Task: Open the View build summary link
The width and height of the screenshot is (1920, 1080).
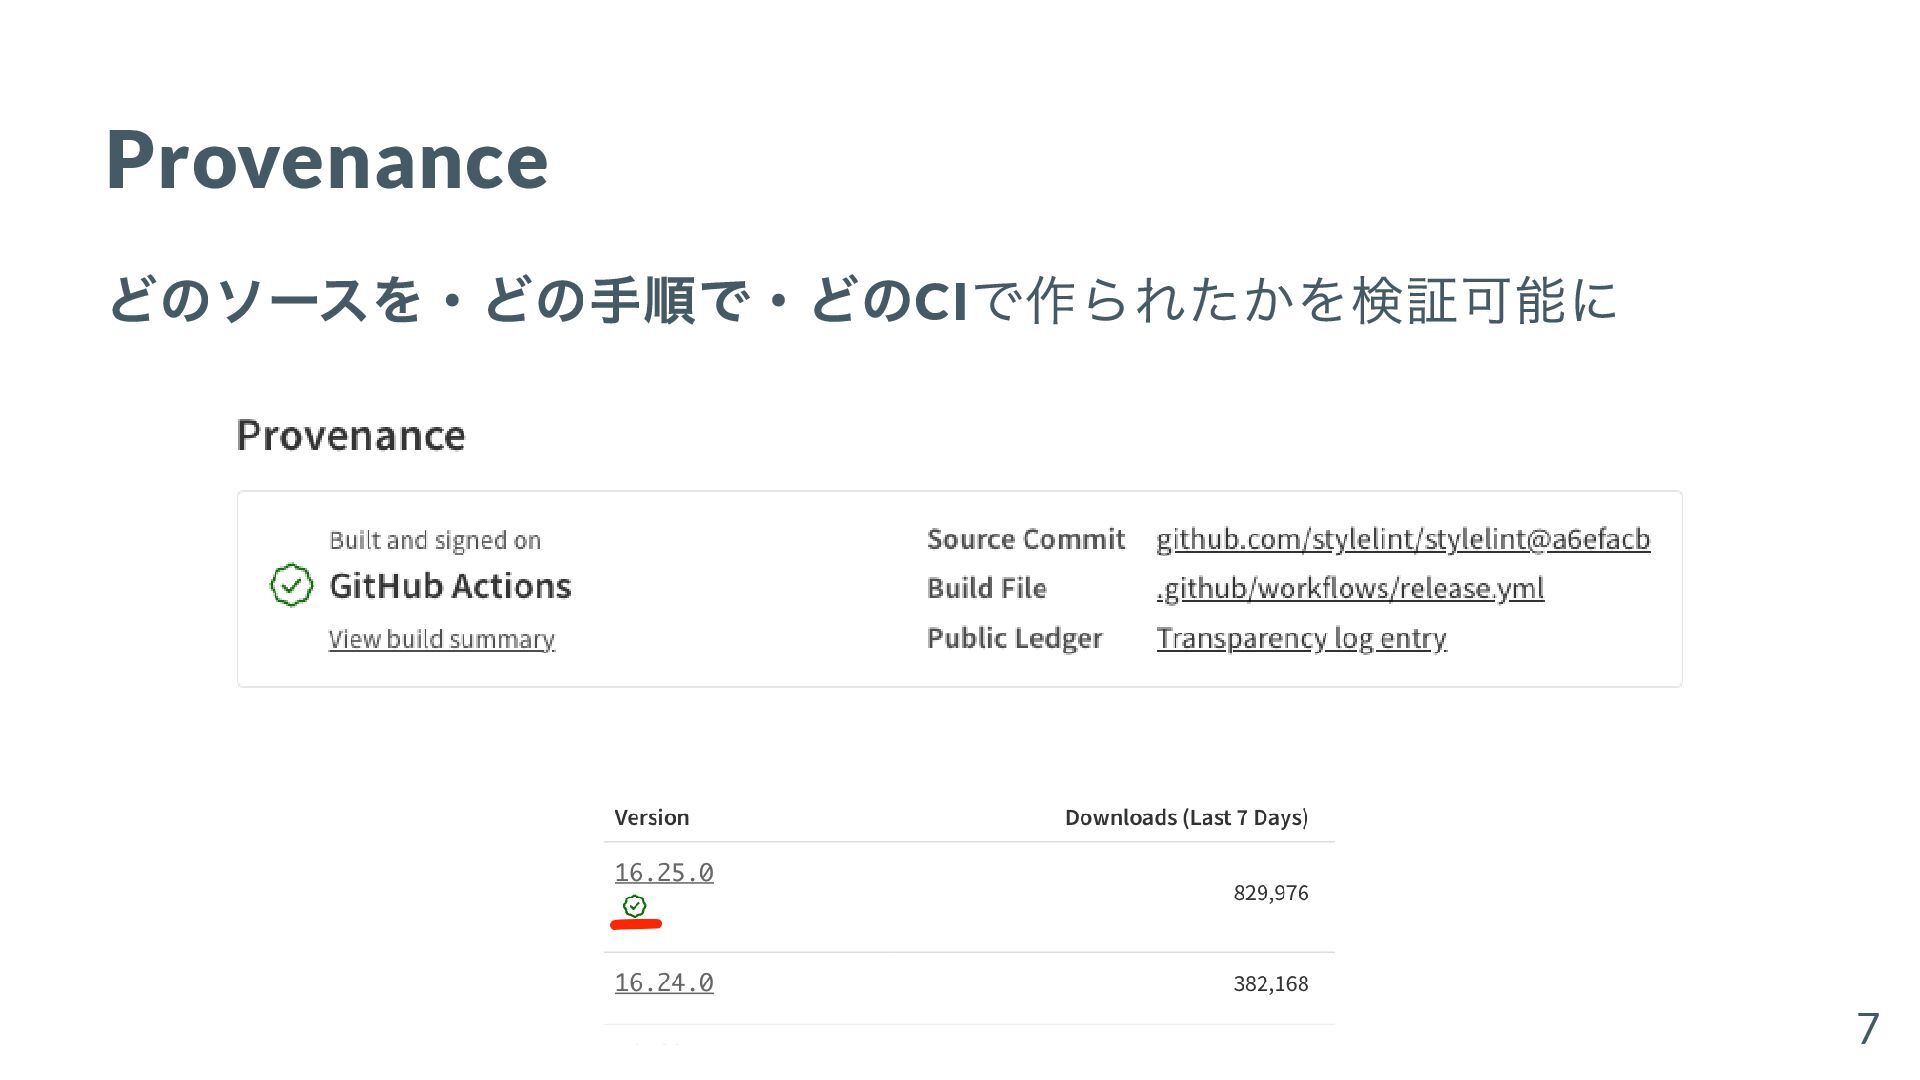Action: 441,639
